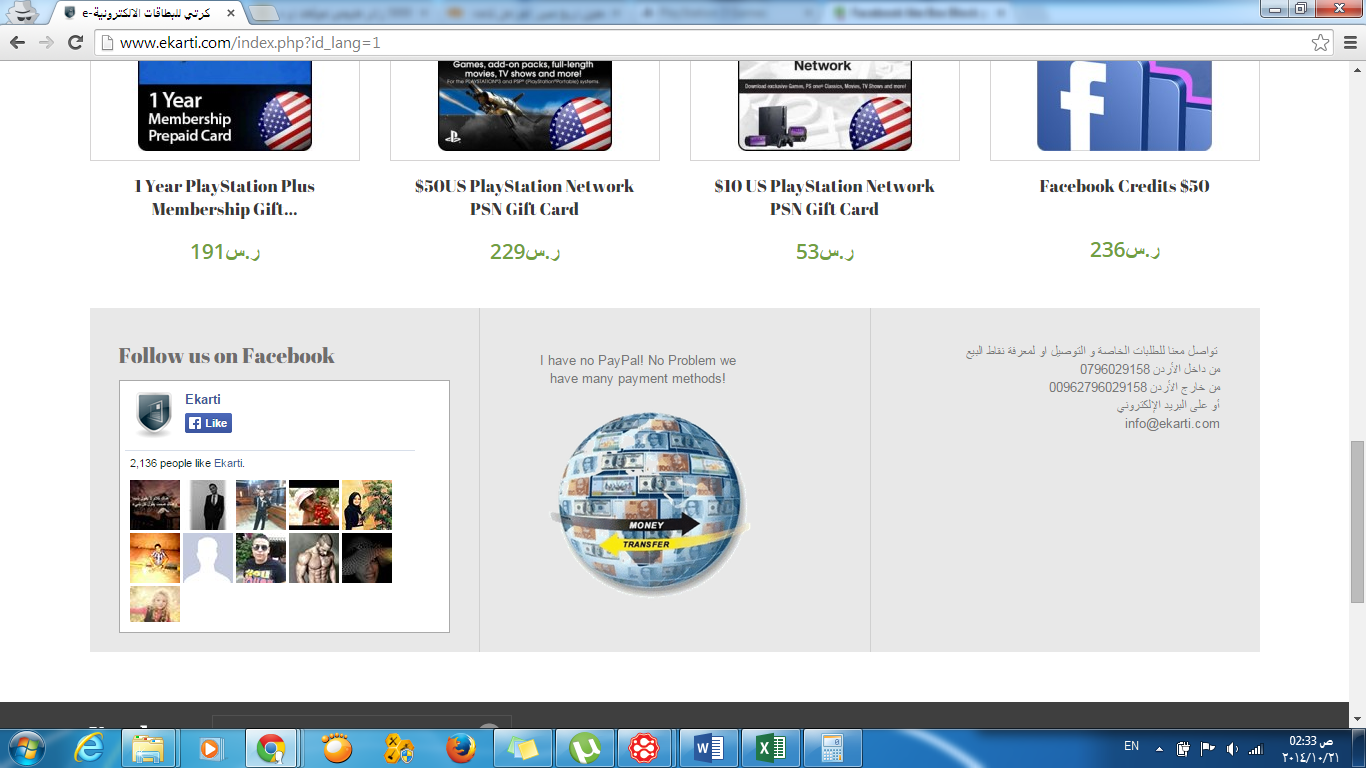Open the EN language indicator

pos(1131,747)
